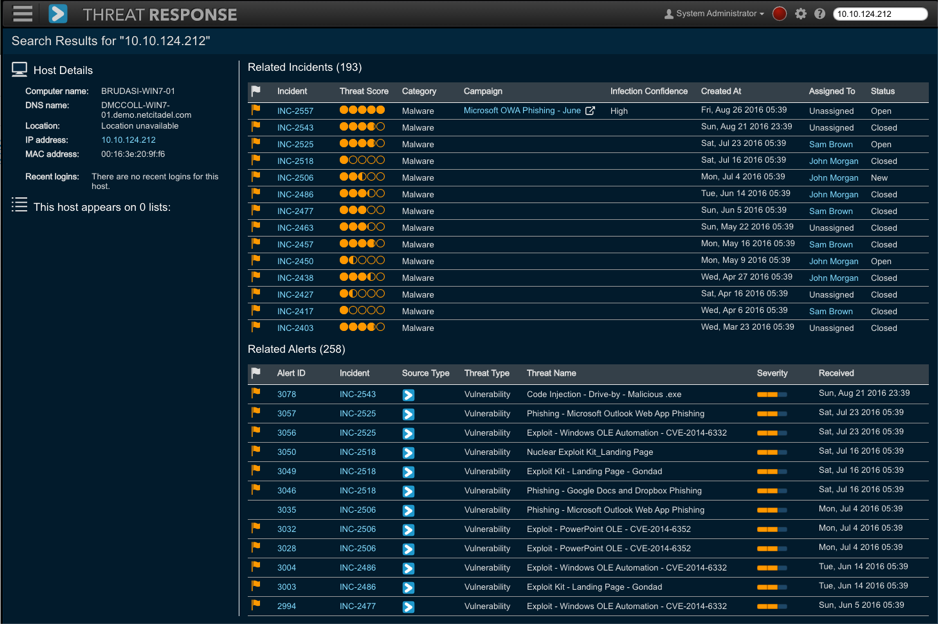This screenshot has height=624, width=938.
Task: Click source type icon for alert 3004
Action: [409, 568]
